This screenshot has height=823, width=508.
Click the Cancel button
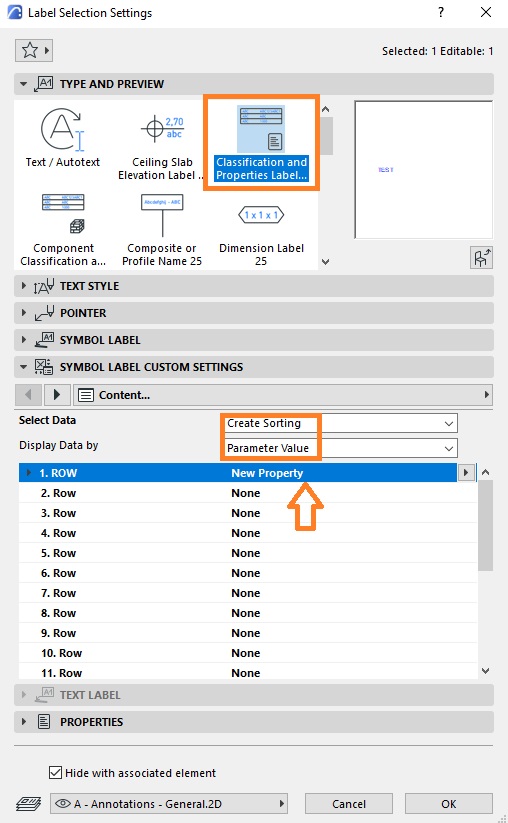coord(349,804)
